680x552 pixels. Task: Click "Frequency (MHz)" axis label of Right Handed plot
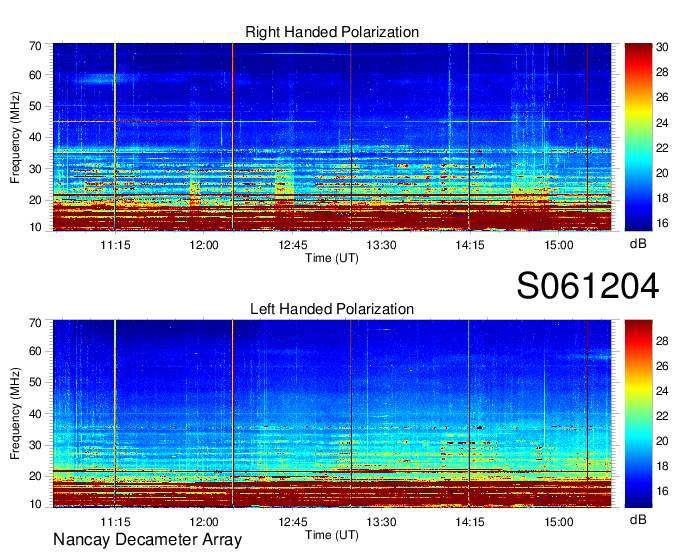(15, 137)
